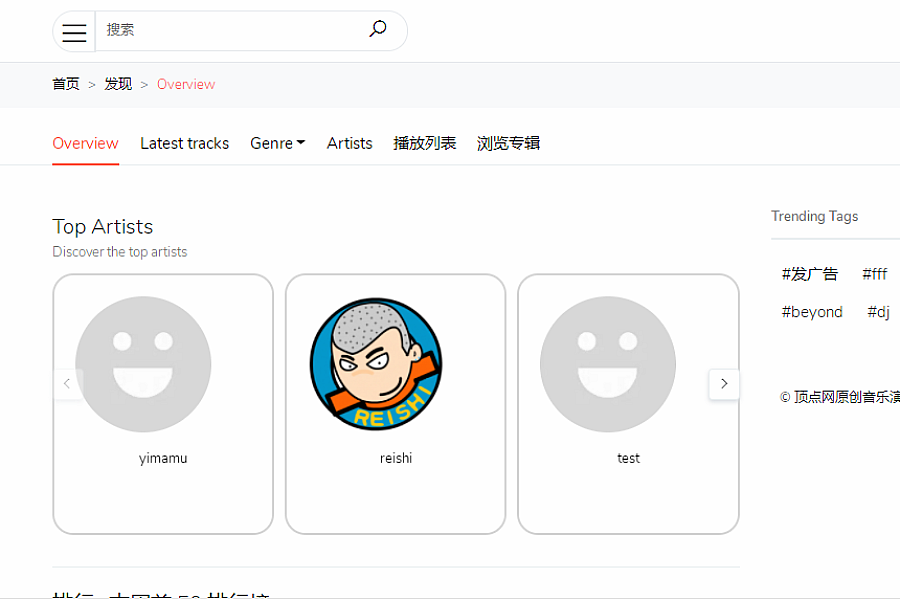Select the #beyond trending tag
The image size is (900, 600).
pos(812,312)
